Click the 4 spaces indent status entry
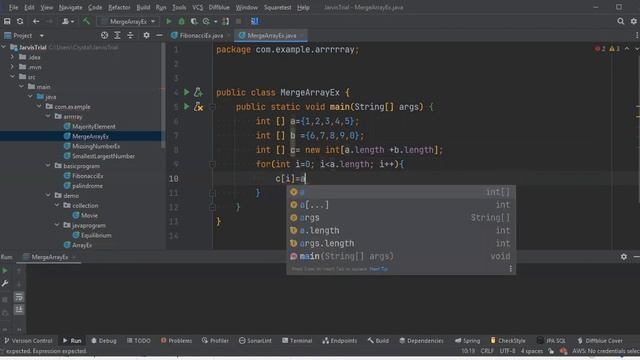The image size is (640, 360). pos(531,351)
